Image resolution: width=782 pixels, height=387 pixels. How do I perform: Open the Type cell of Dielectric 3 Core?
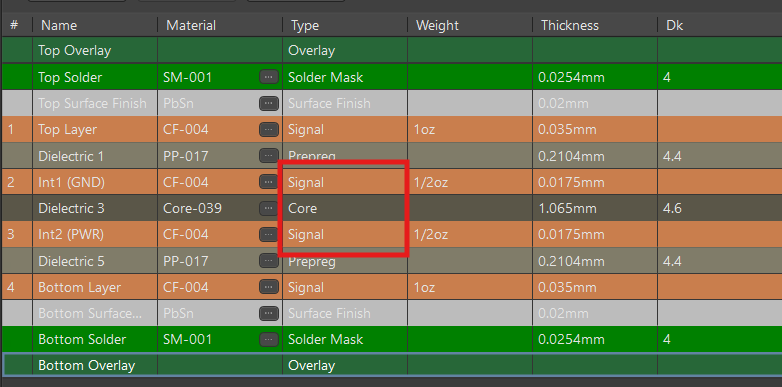pyautogui.click(x=345, y=208)
